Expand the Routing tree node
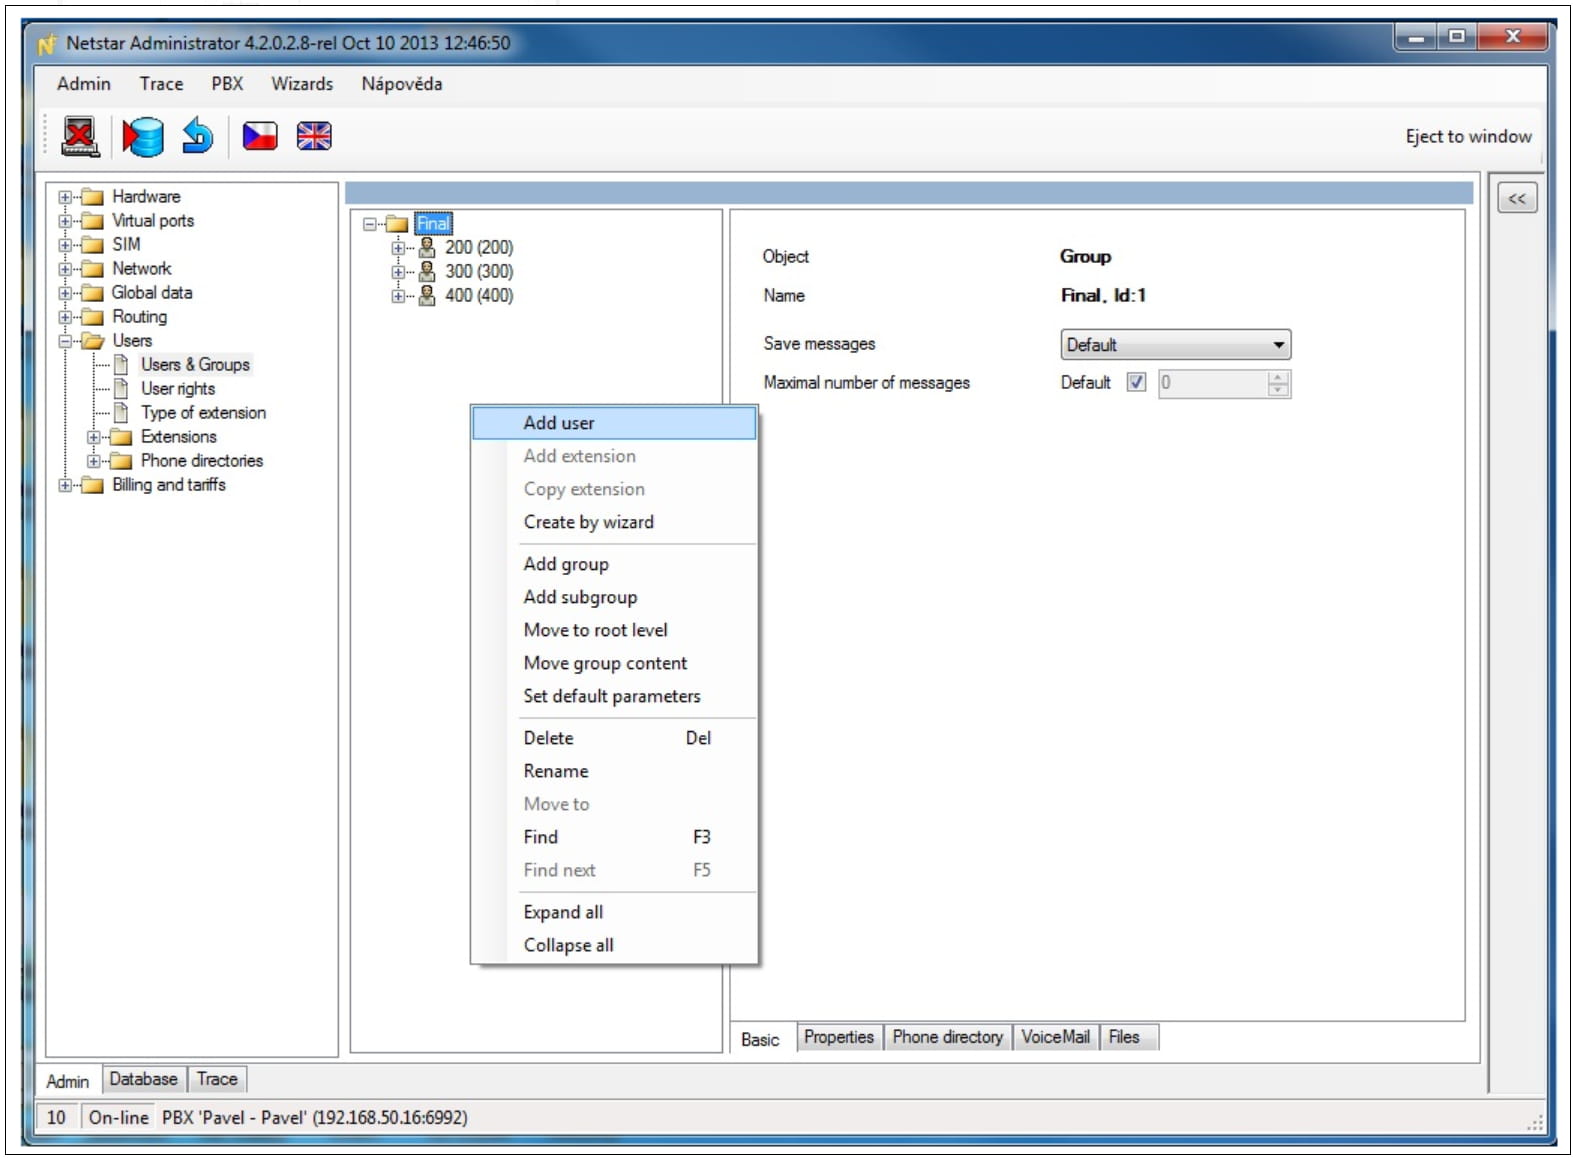The image size is (1576, 1162). point(65,317)
